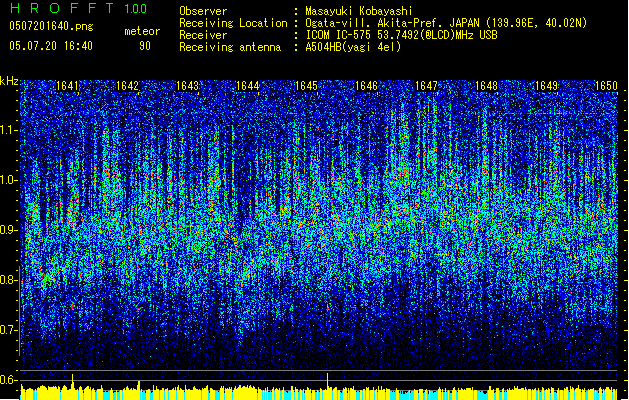Click the 0.9 kHz axis label
Screen dimensions: 629x400
9,230
